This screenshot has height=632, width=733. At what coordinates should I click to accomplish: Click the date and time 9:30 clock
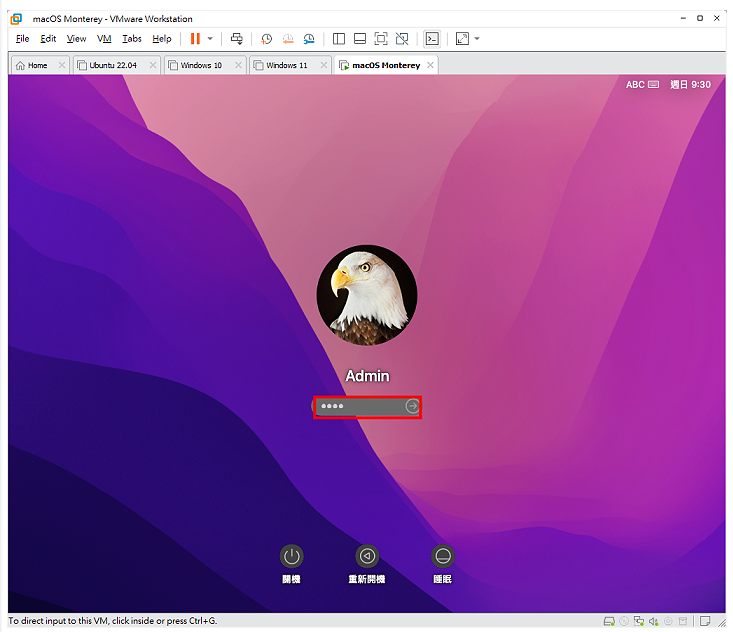pyautogui.click(x=690, y=85)
